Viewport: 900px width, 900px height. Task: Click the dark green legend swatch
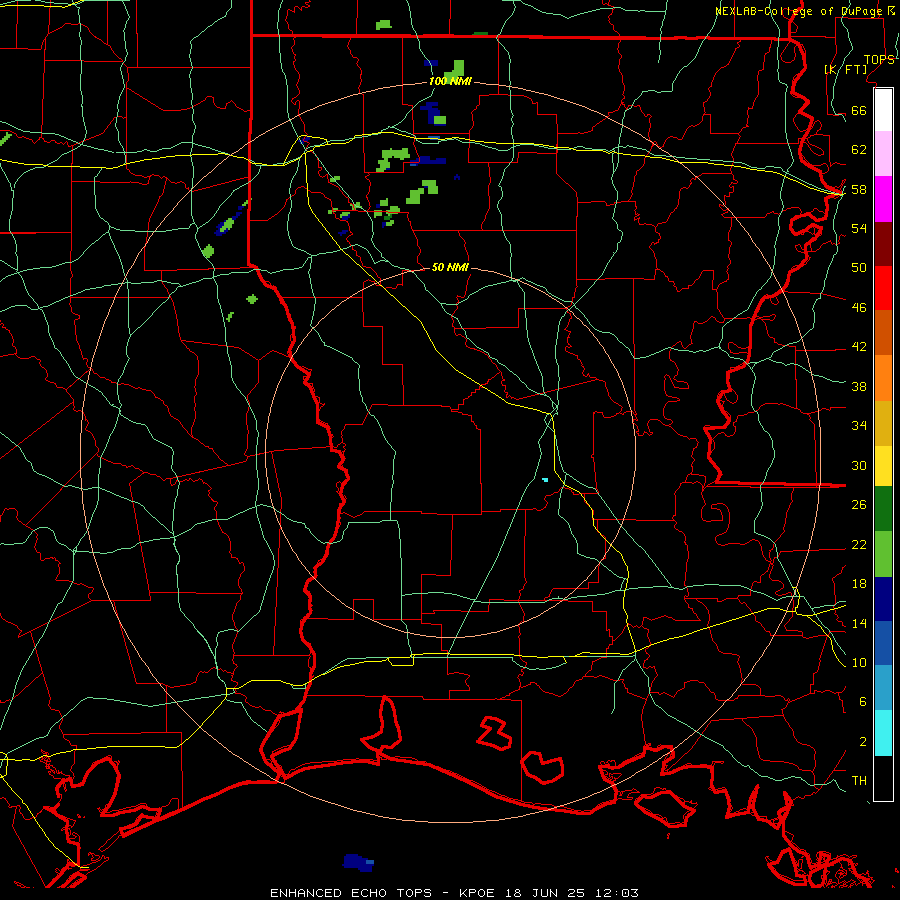coord(883,509)
